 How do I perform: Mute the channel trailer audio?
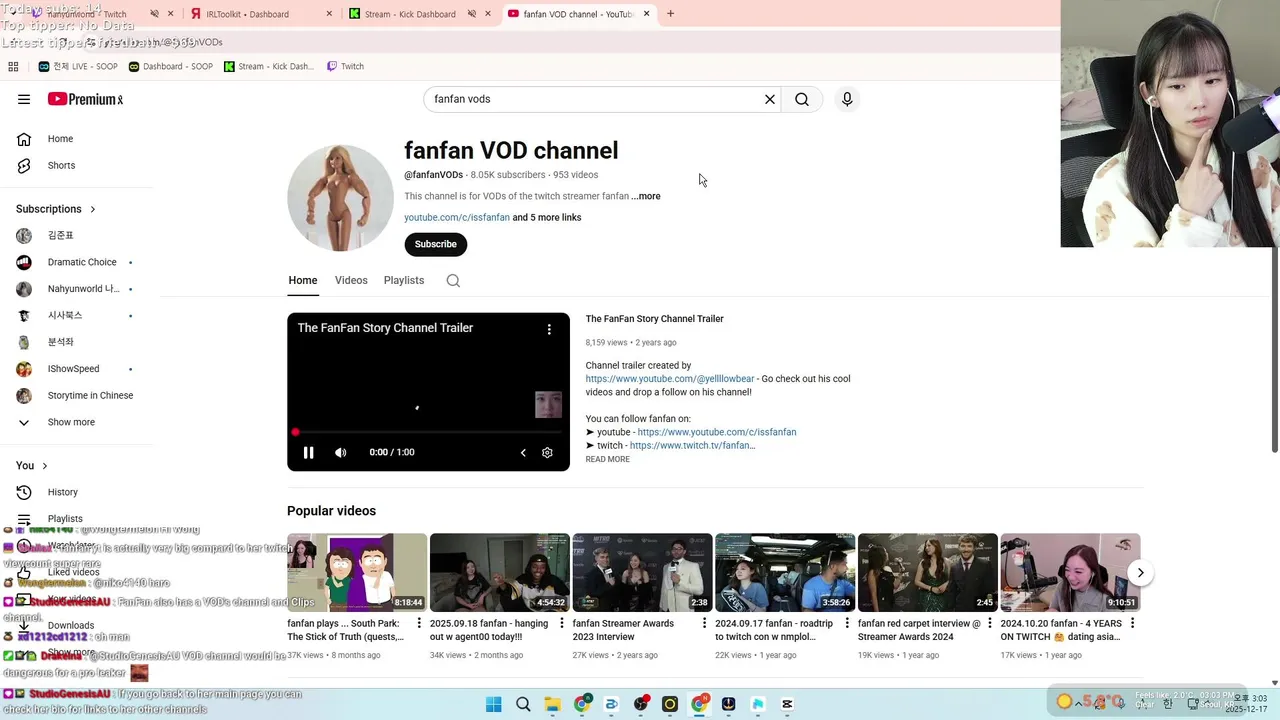point(341,452)
